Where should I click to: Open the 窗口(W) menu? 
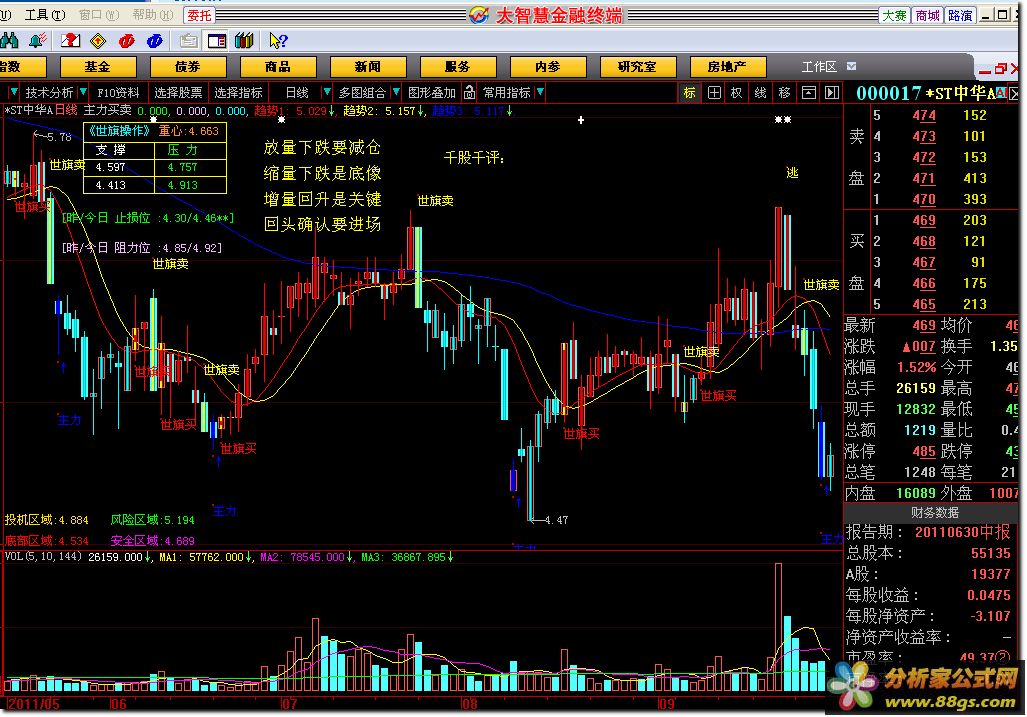tap(98, 14)
